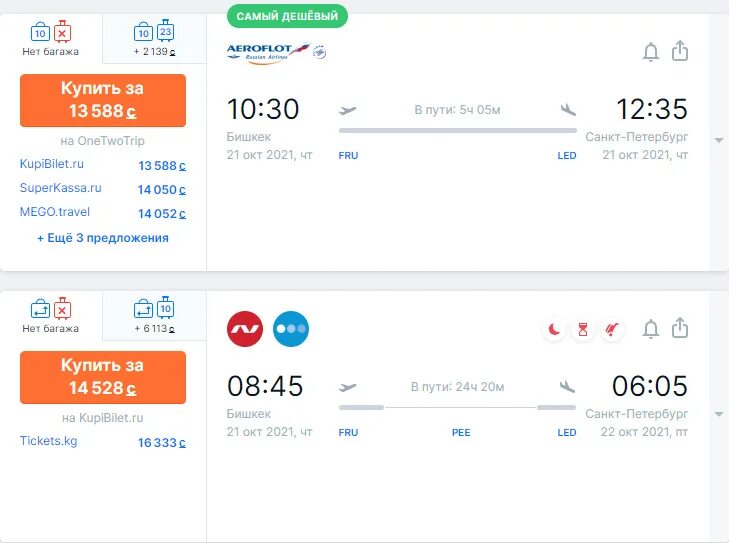Buy the ticket for 14 528 som
Image resolution: width=729 pixels, height=543 pixels.
point(103,377)
